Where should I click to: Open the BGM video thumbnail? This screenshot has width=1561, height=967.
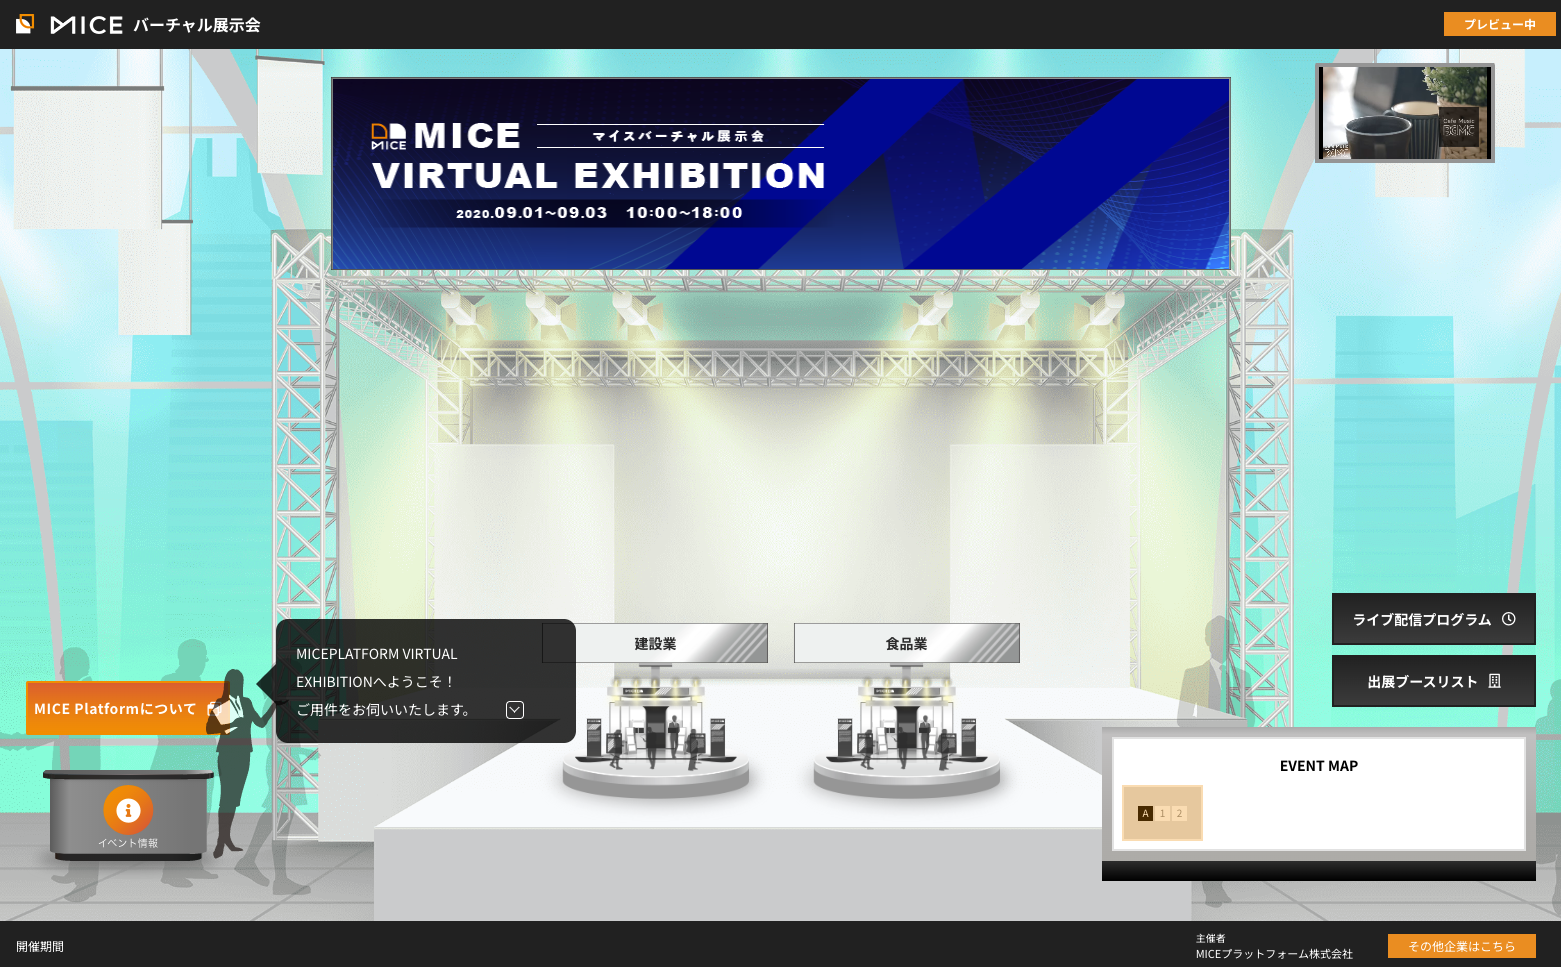click(1404, 112)
